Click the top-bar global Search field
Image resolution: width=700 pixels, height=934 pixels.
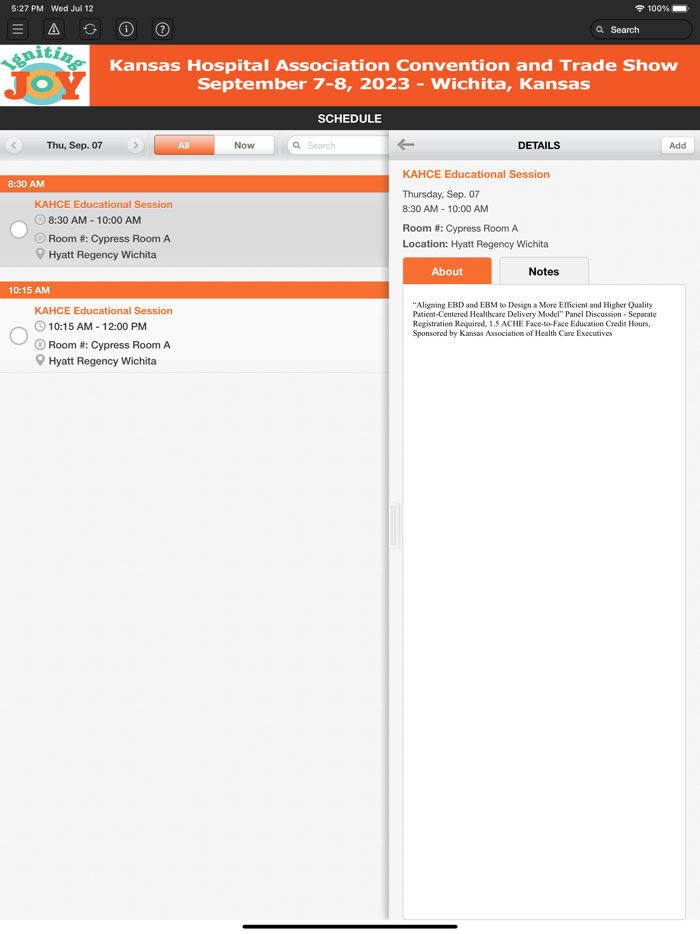pos(641,30)
